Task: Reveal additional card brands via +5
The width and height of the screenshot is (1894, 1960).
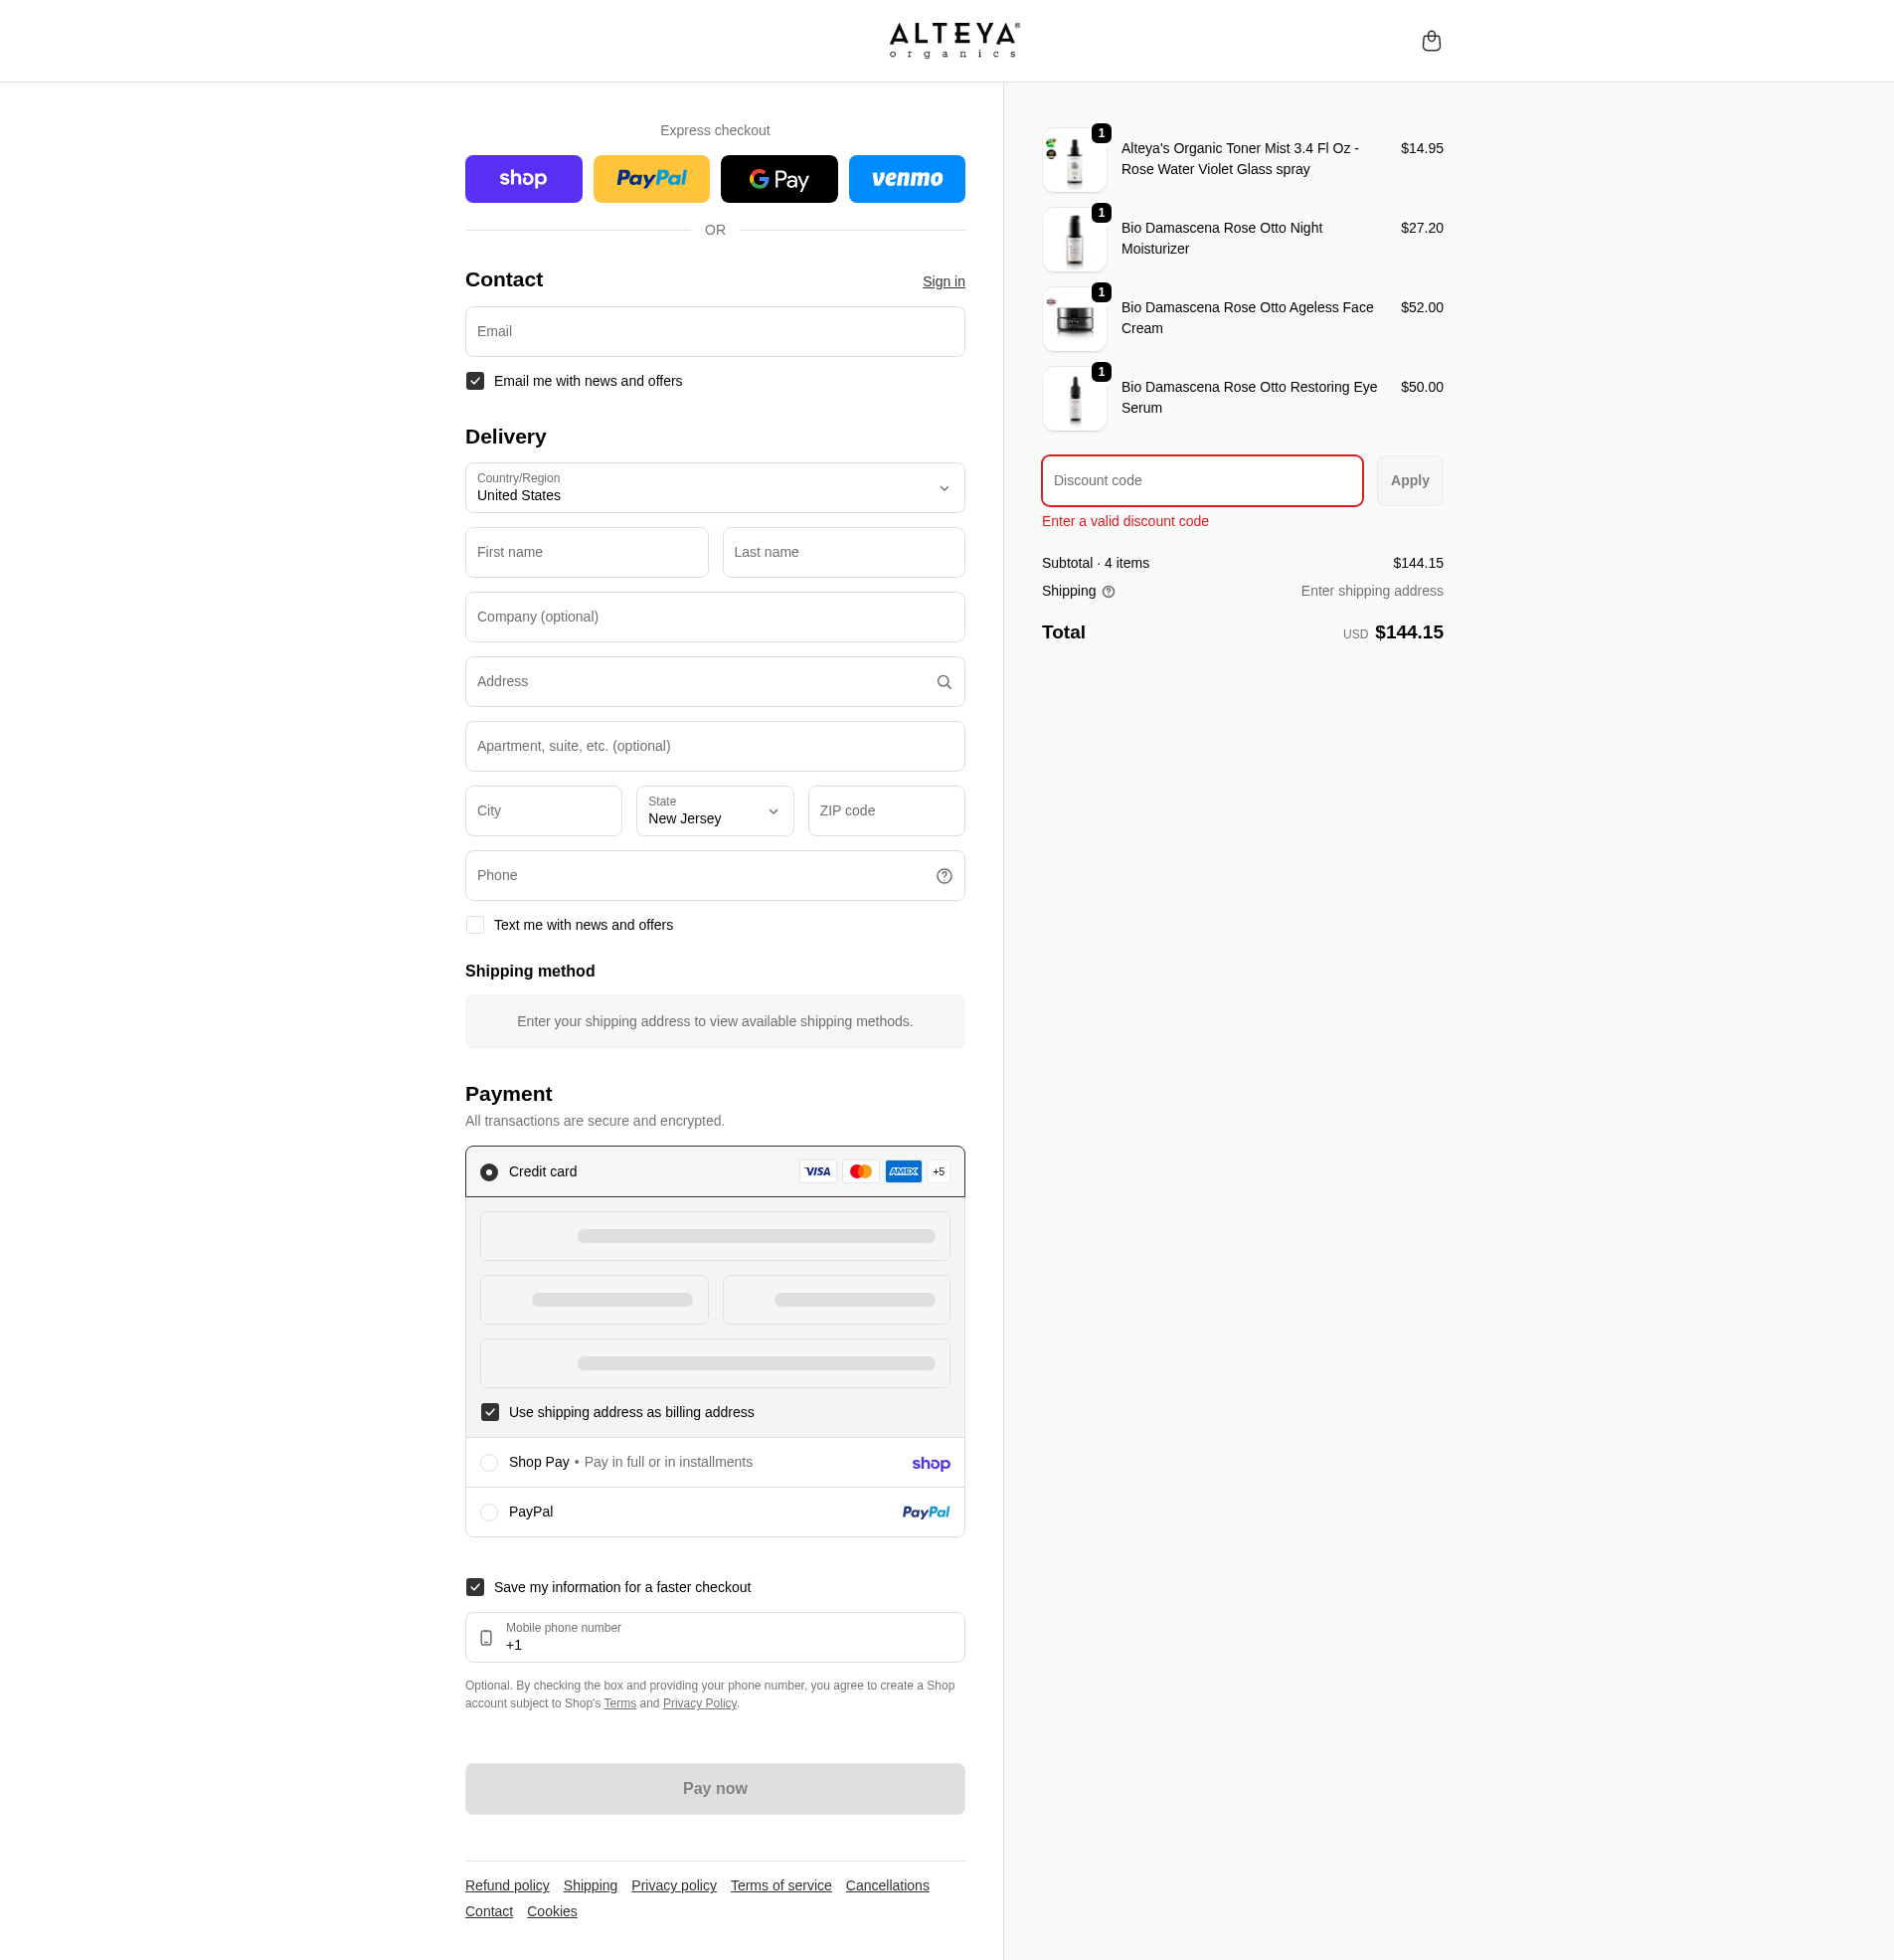Action: pyautogui.click(x=937, y=1171)
